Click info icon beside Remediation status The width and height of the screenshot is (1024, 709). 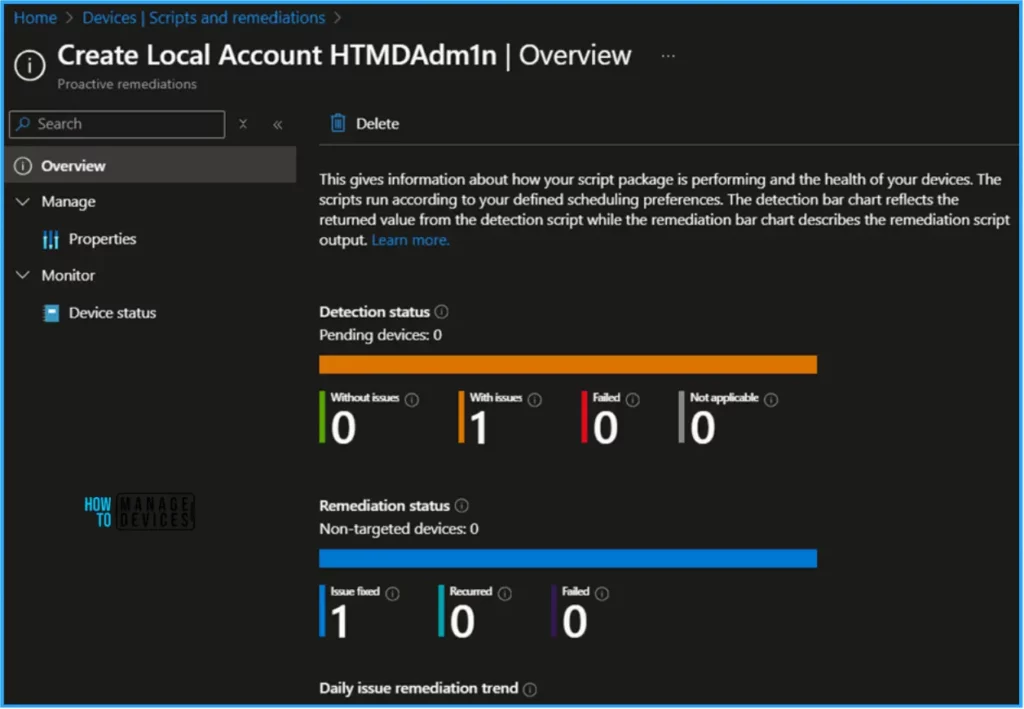click(x=462, y=505)
